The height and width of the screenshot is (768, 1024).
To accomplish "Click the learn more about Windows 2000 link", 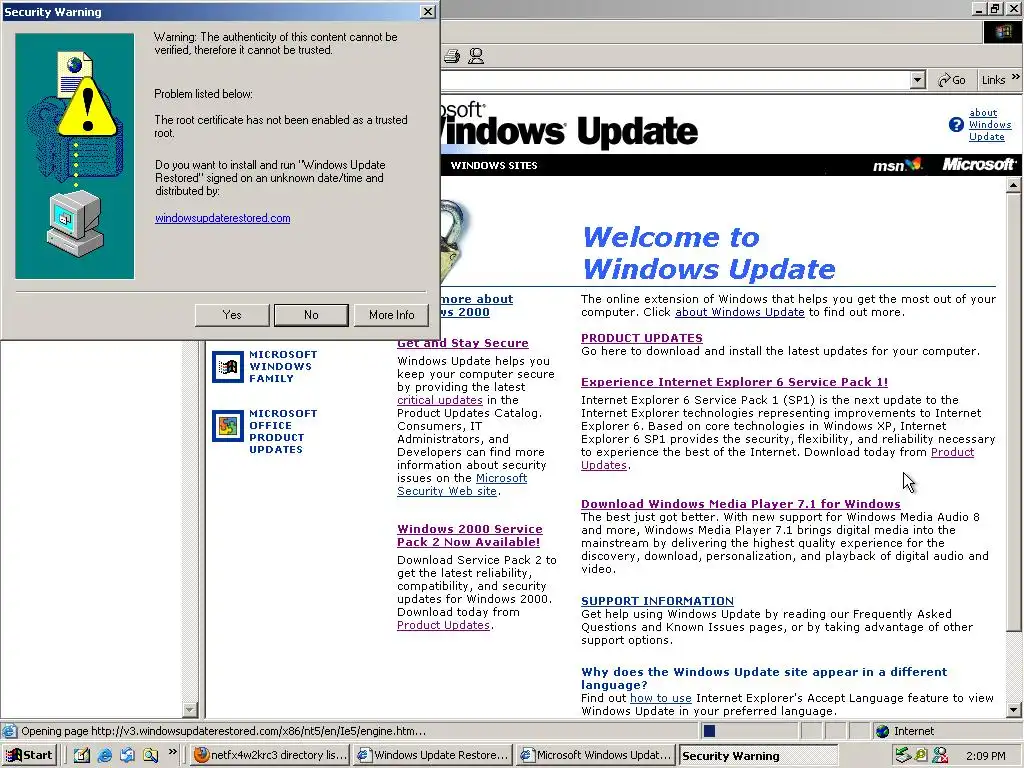I will click(x=477, y=306).
